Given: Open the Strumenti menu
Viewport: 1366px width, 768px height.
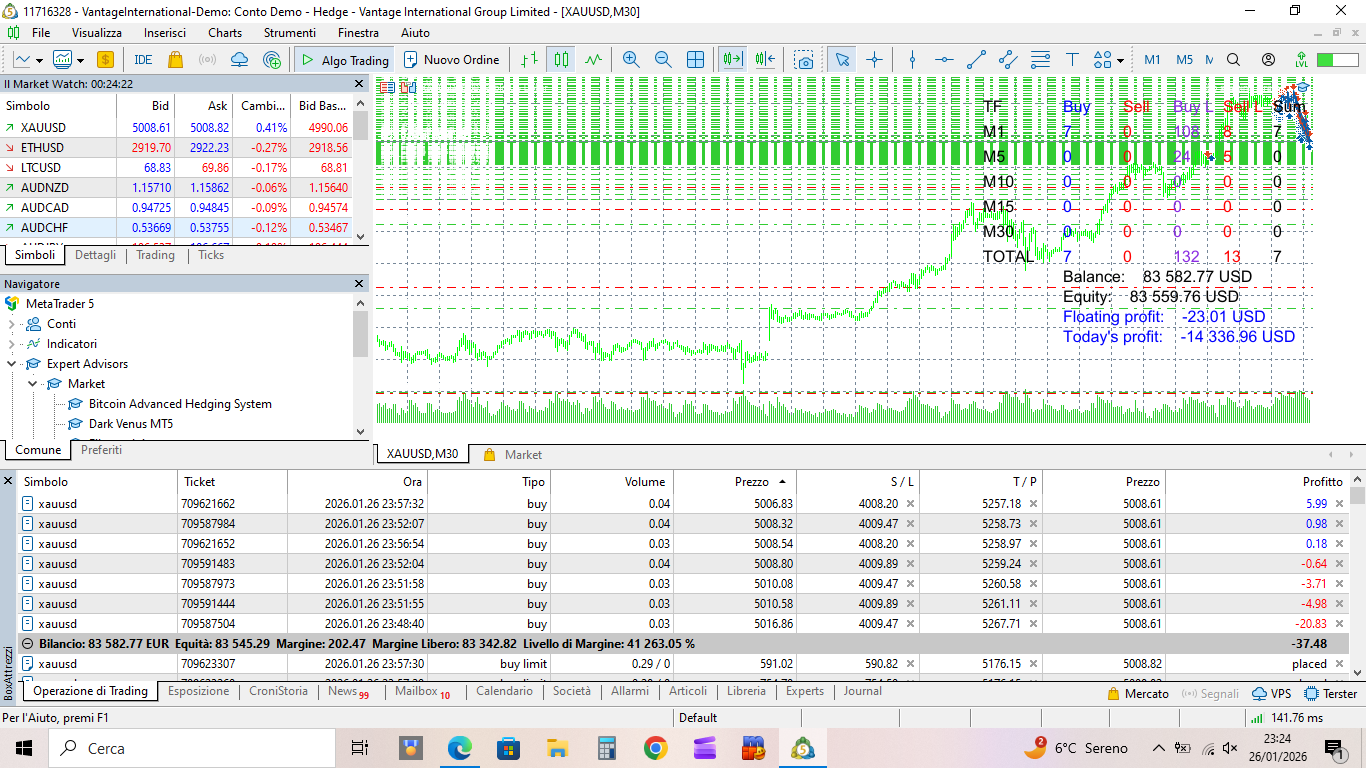Looking at the screenshot, I should (289, 33).
